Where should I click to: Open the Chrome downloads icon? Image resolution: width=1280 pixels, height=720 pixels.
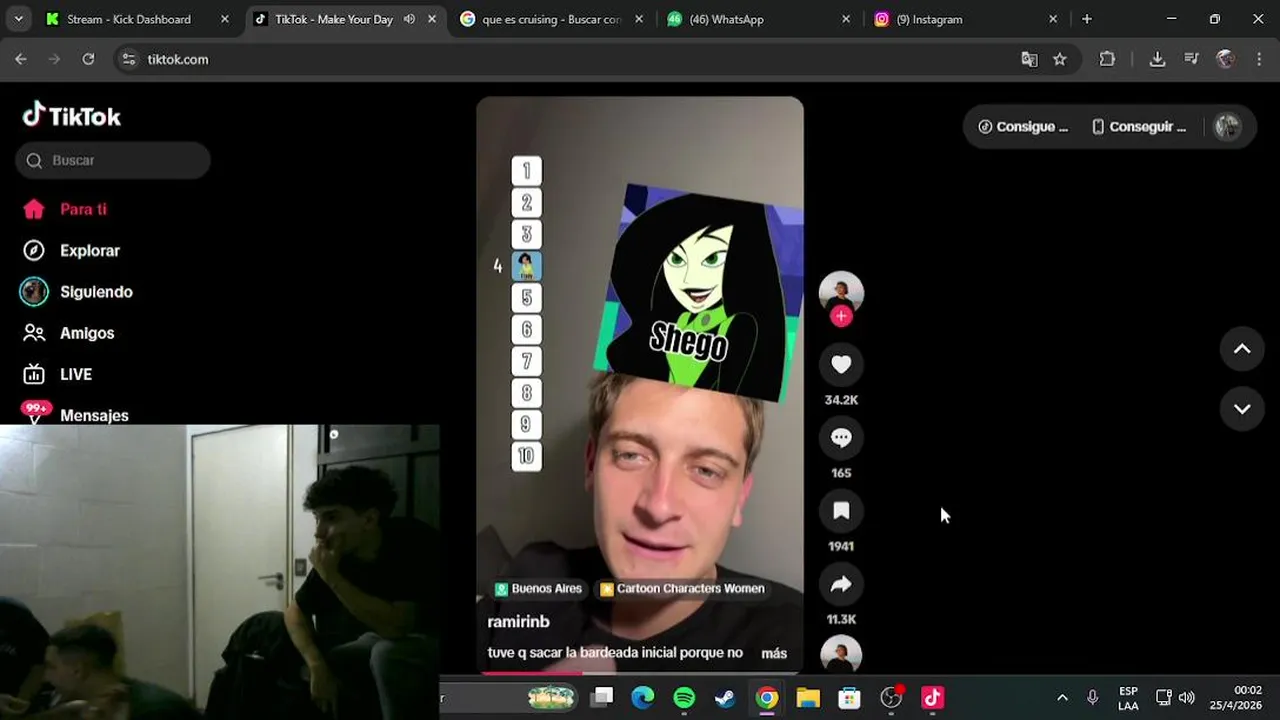point(1157,59)
